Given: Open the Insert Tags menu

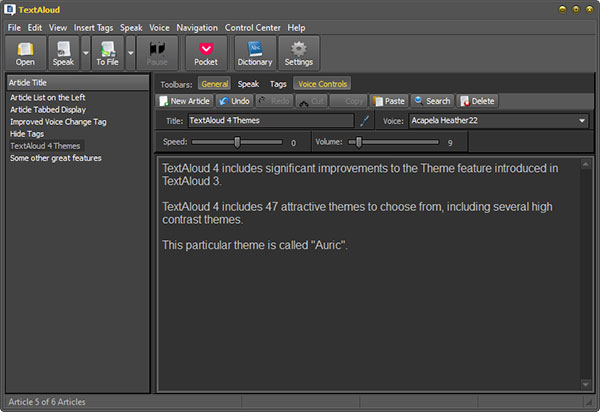Looking at the screenshot, I should (x=93, y=27).
